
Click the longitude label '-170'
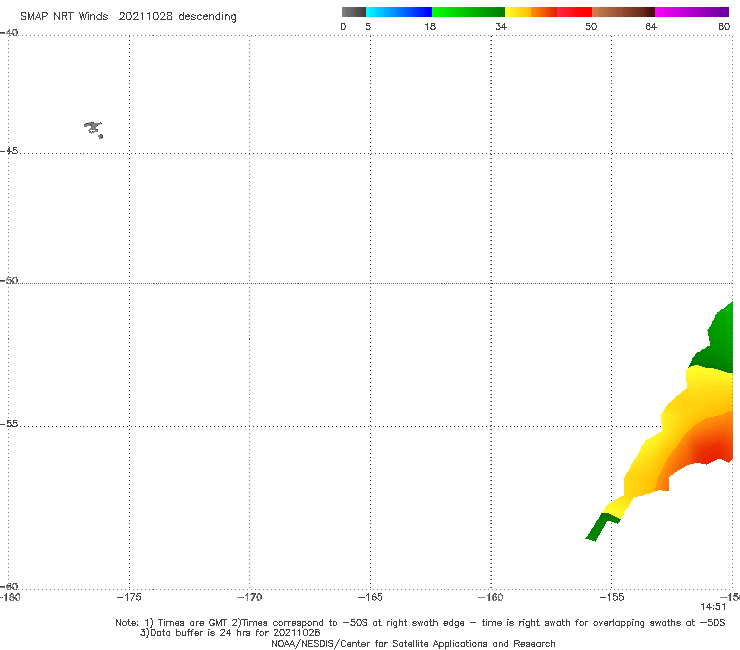coord(249,597)
